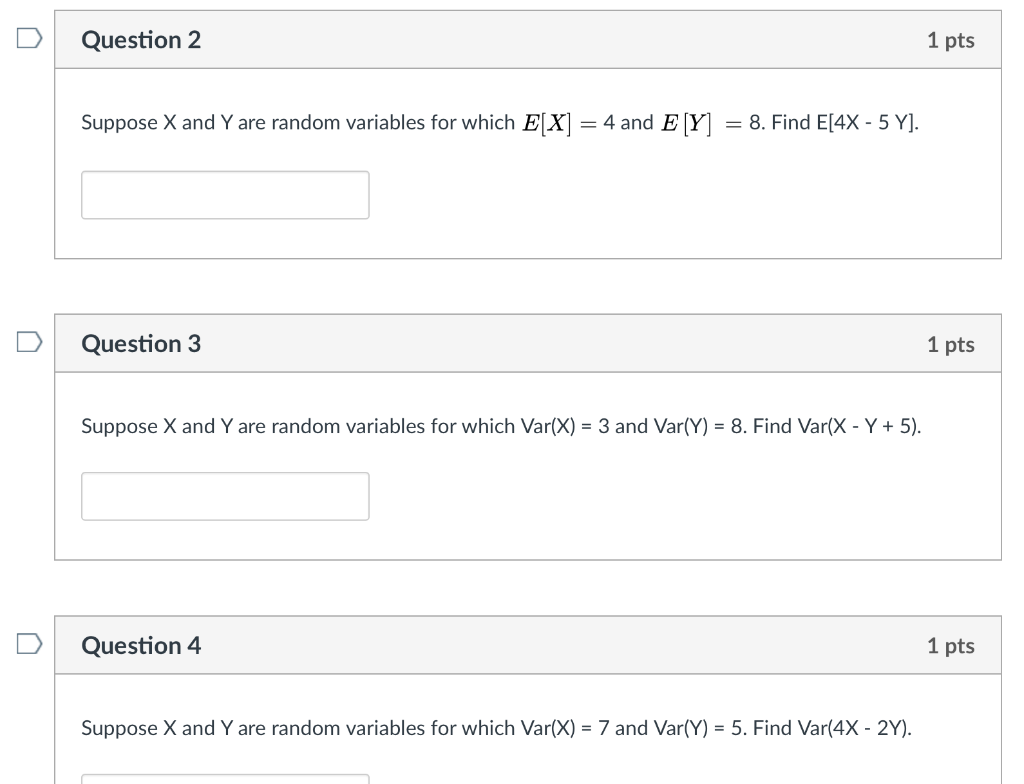Click the Question 3 header title

(141, 344)
